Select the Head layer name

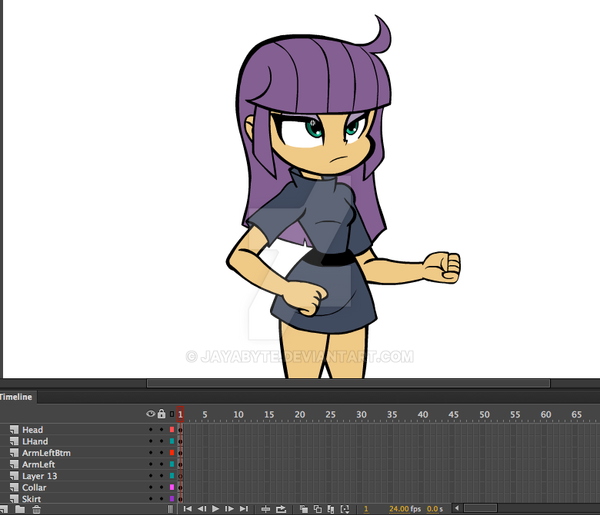33,430
